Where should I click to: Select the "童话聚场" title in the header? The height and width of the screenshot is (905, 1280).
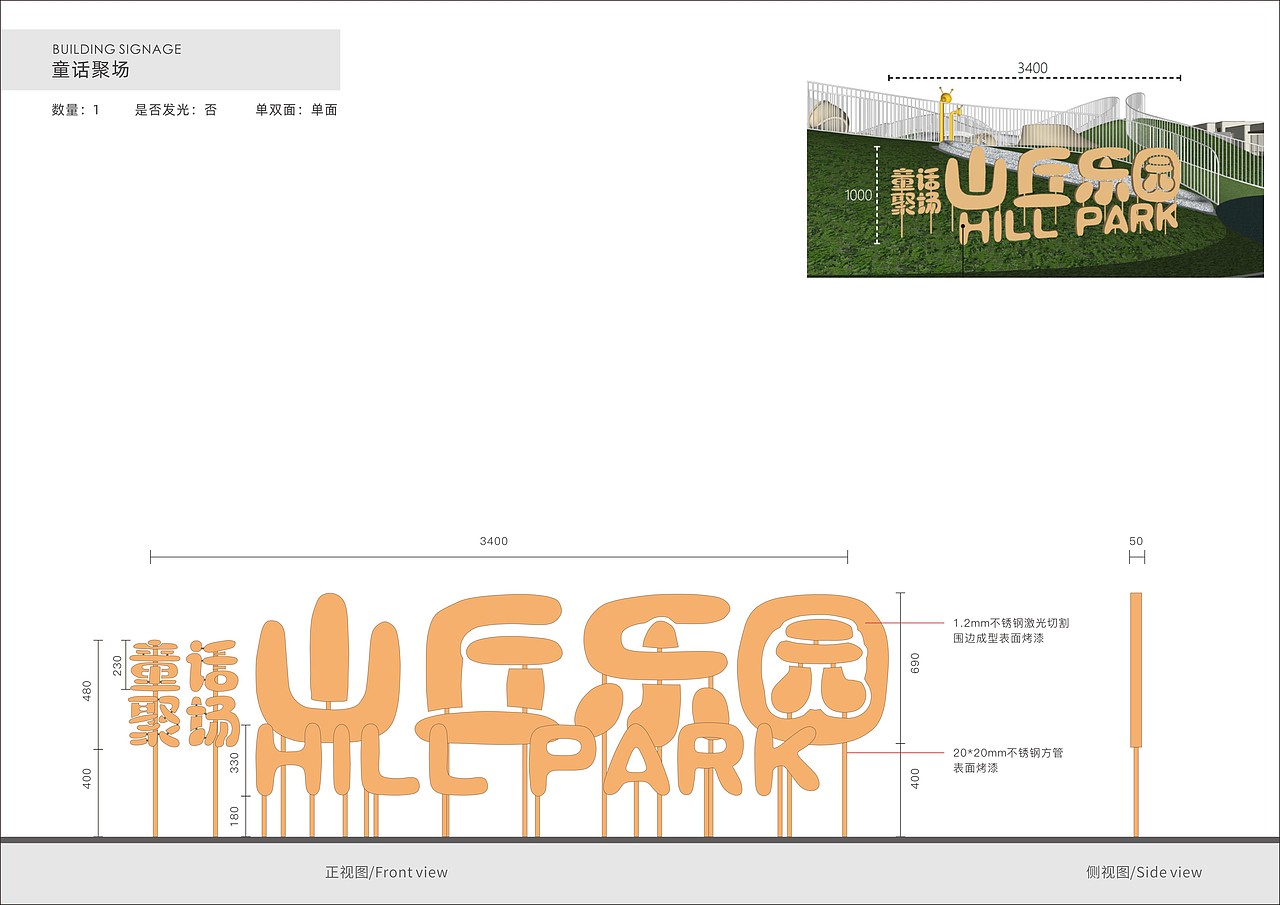[x=90, y=70]
